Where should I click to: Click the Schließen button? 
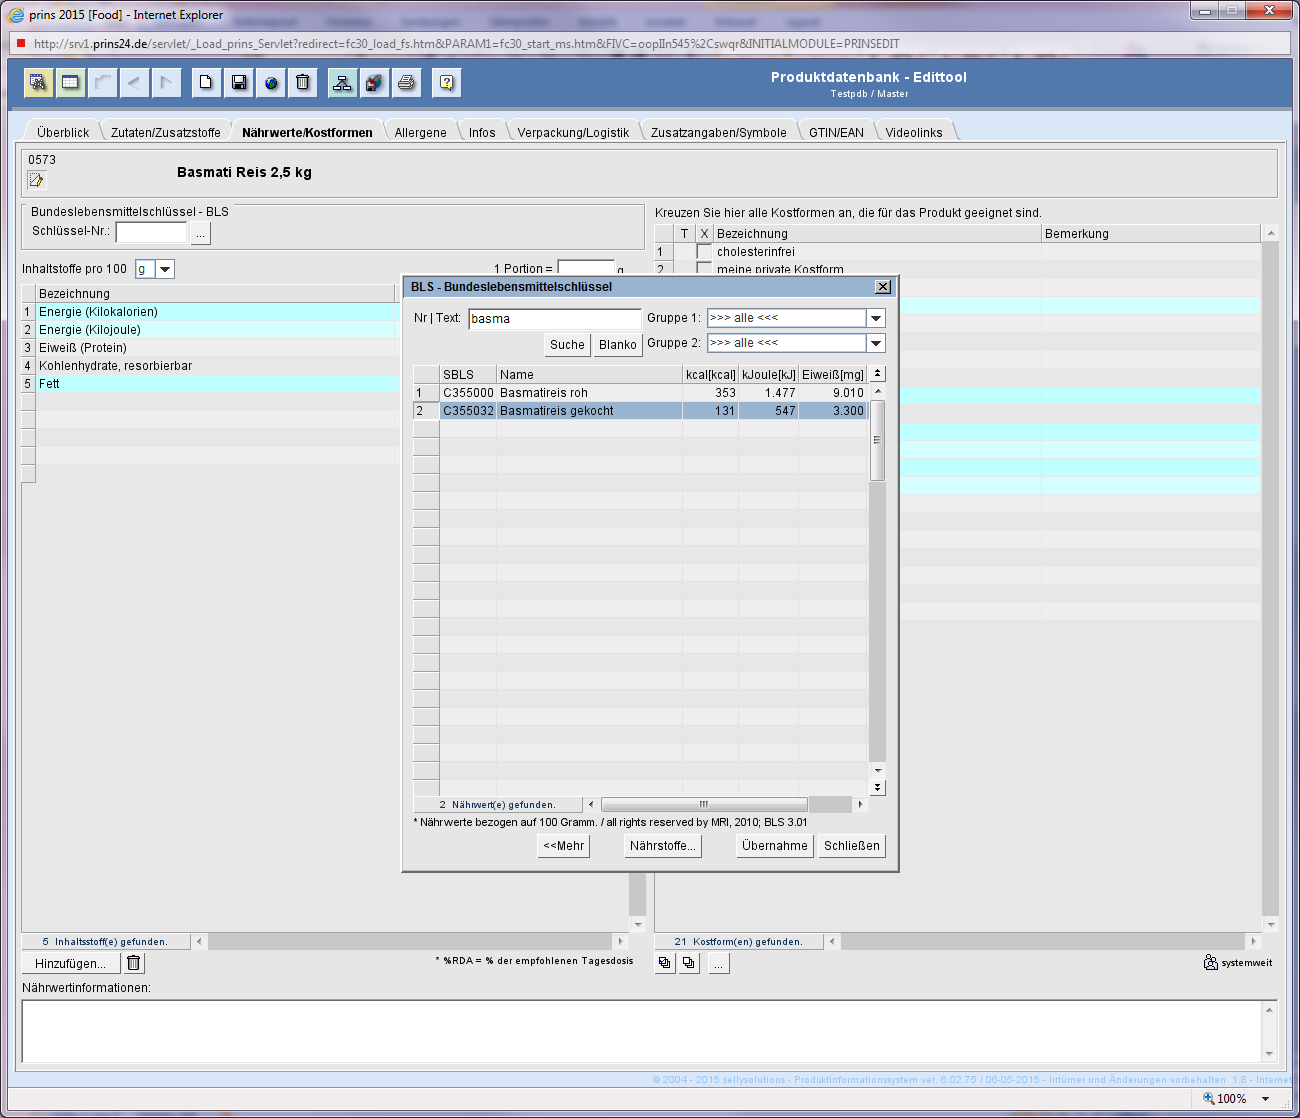click(852, 846)
